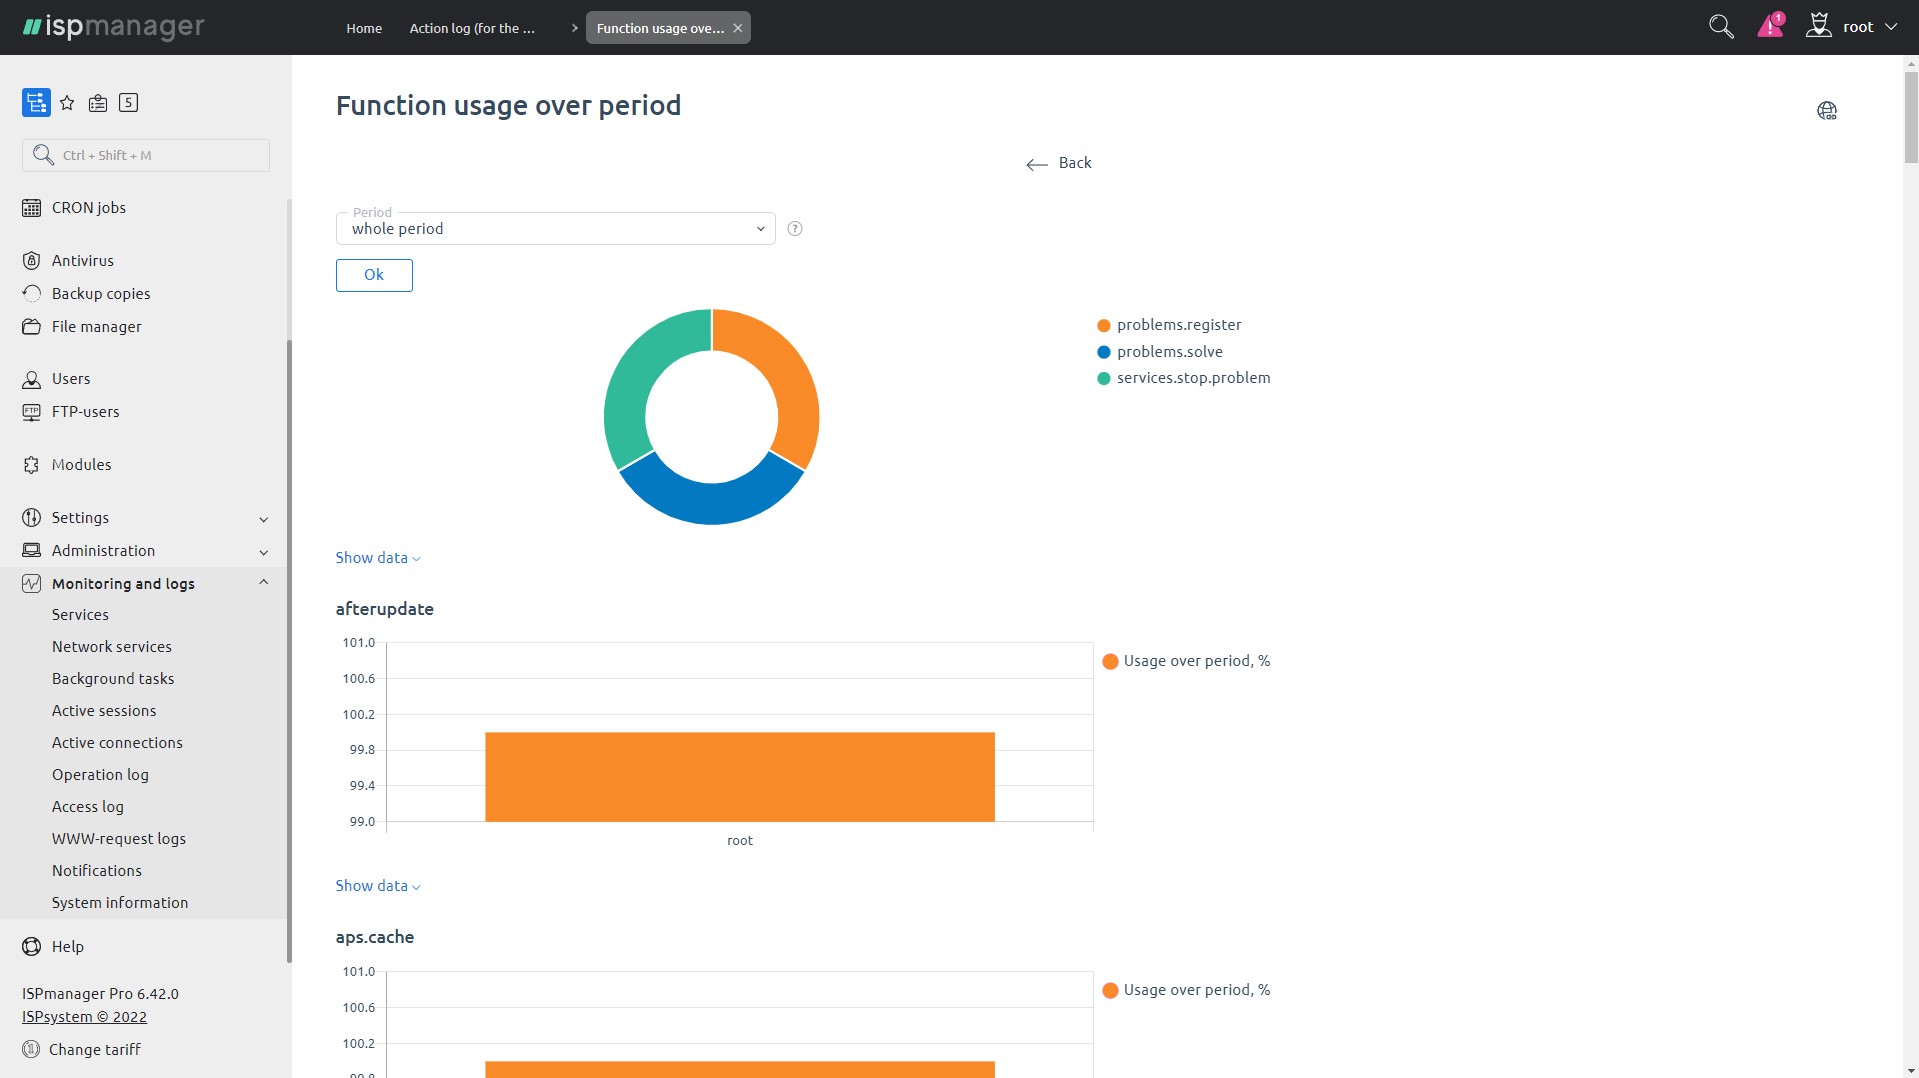This screenshot has width=1919, height=1078.
Task: Open the Period dropdown
Action: (x=555, y=228)
